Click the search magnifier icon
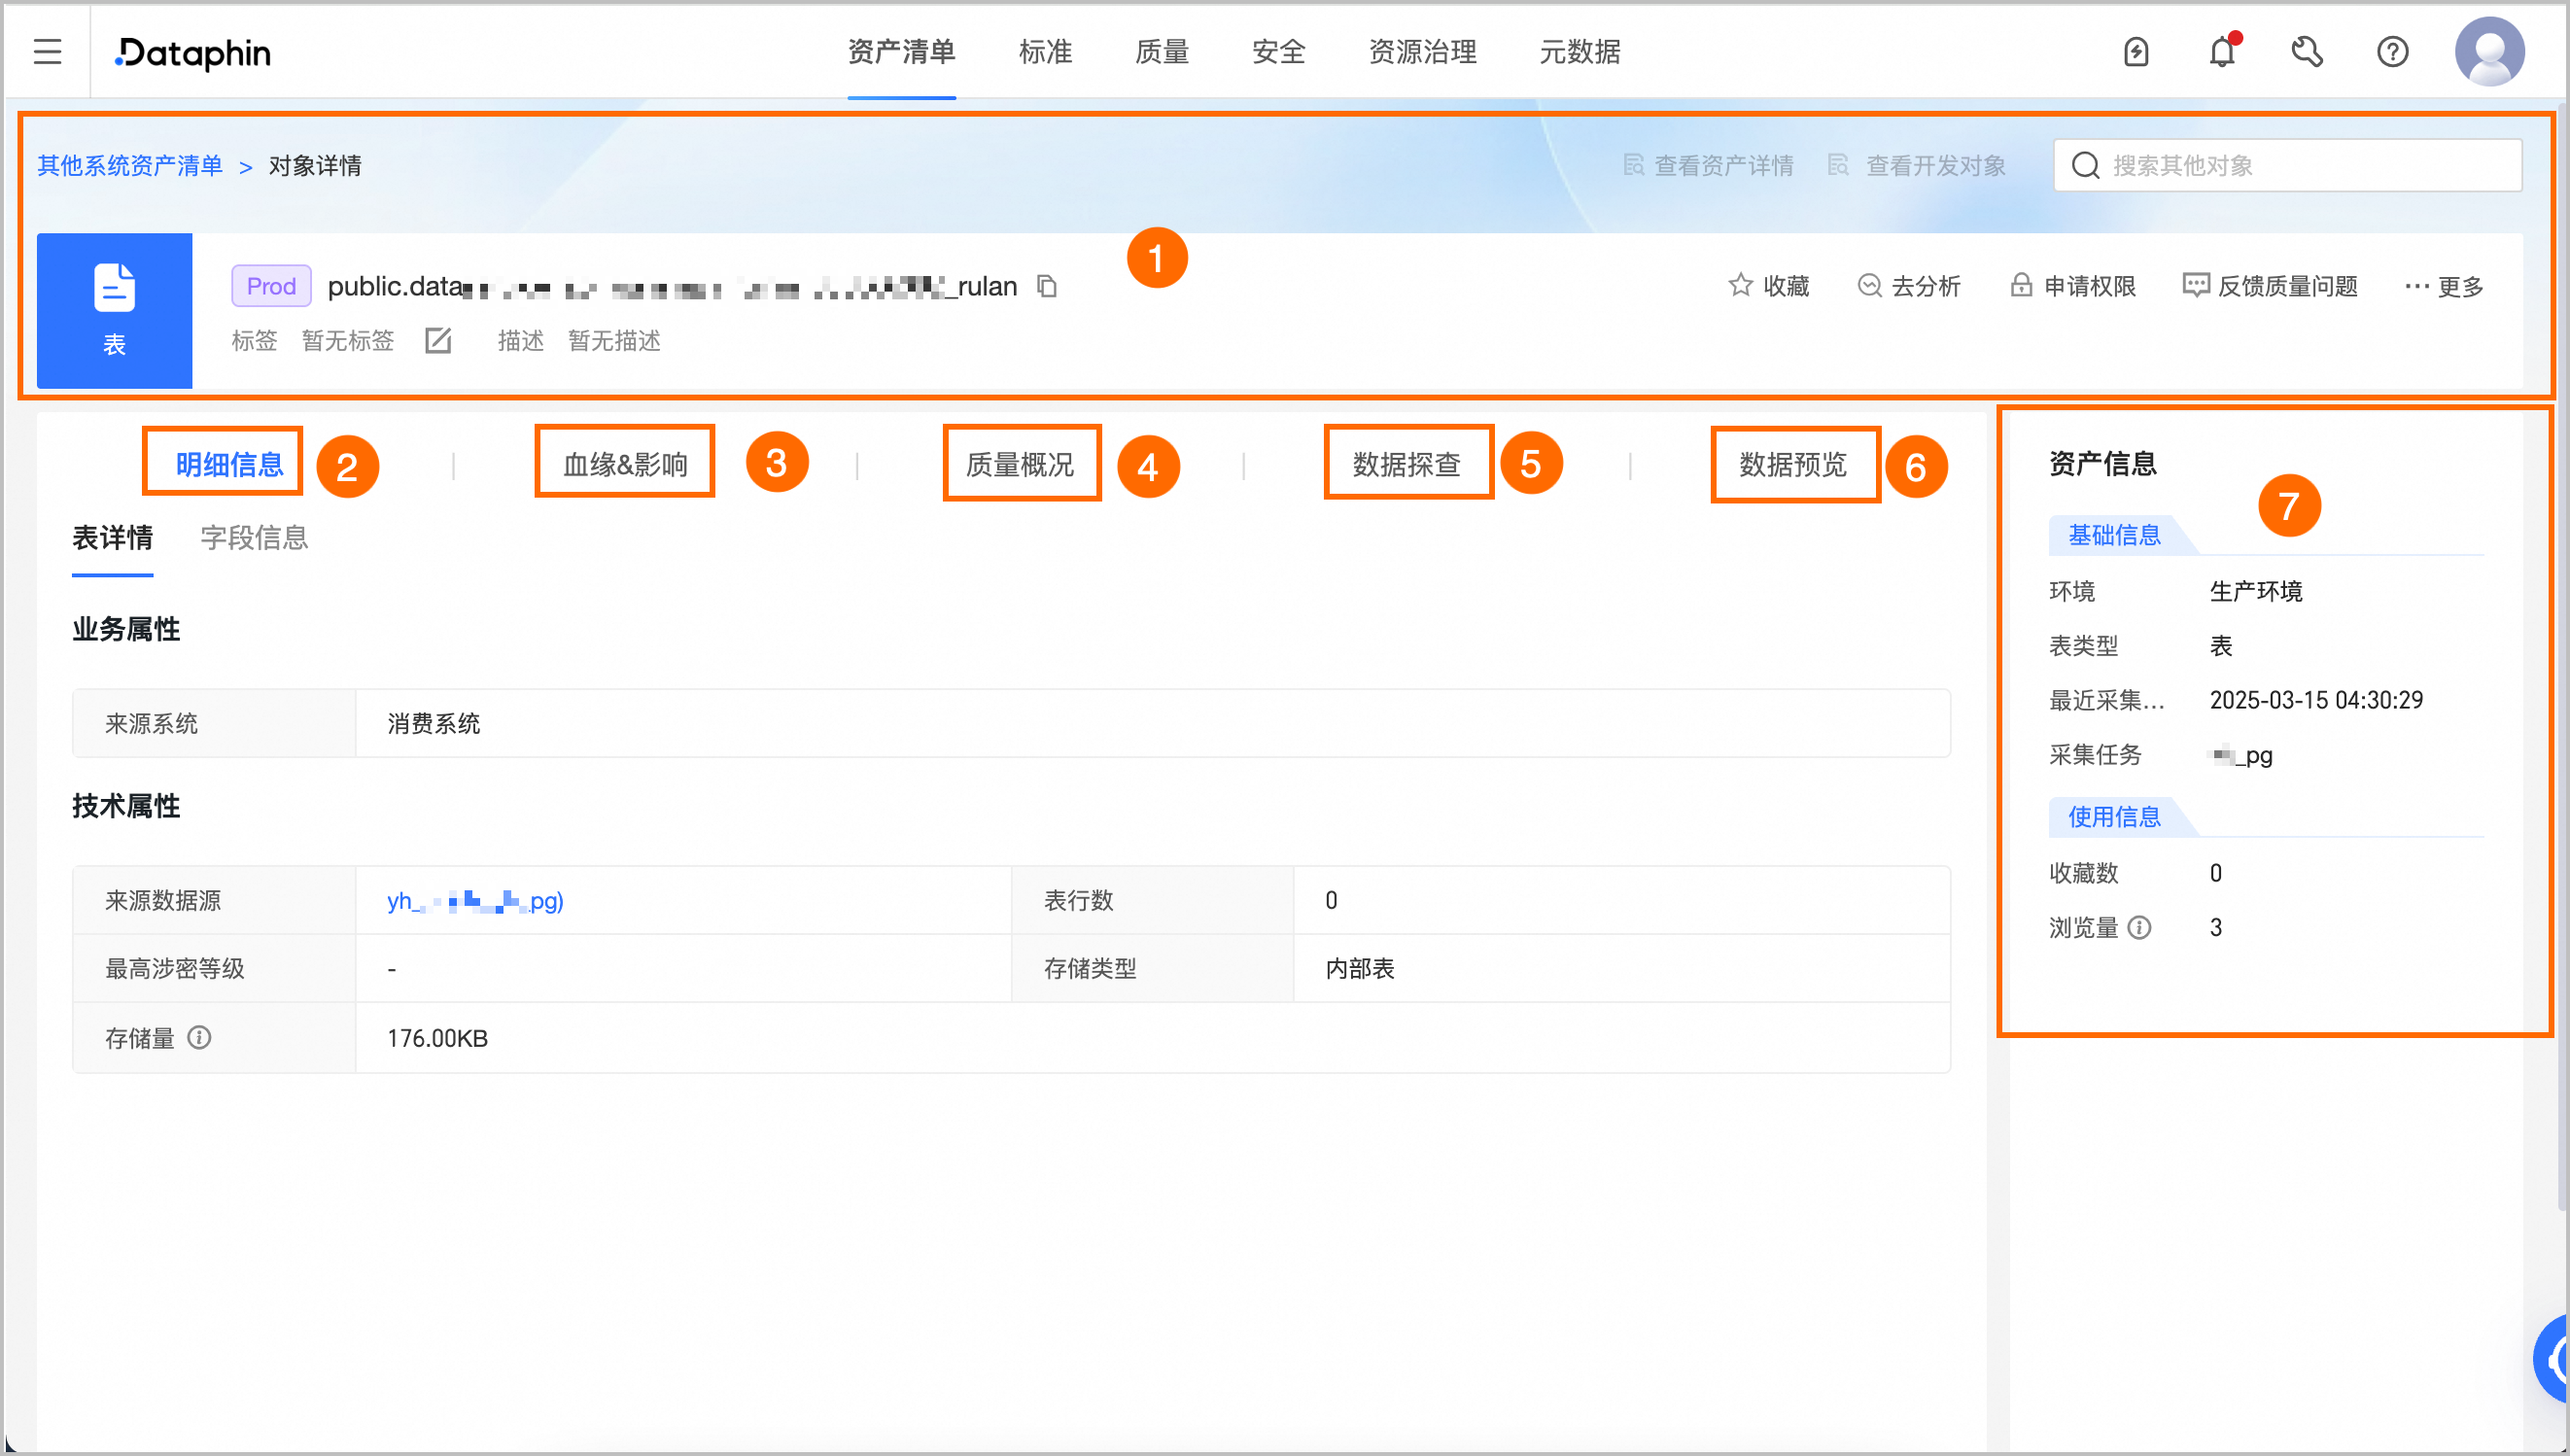Viewport: 2570px width, 1456px height. coord(2086,165)
